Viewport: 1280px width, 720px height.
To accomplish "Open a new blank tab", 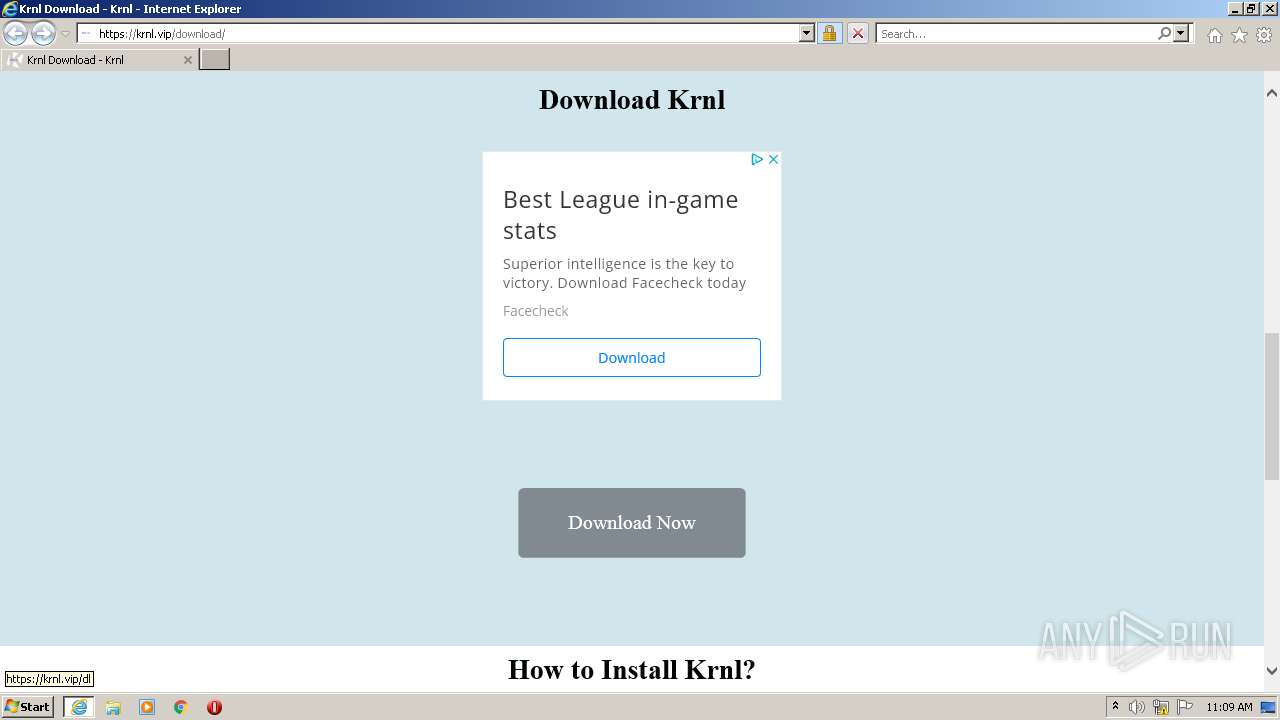I will 215,60.
